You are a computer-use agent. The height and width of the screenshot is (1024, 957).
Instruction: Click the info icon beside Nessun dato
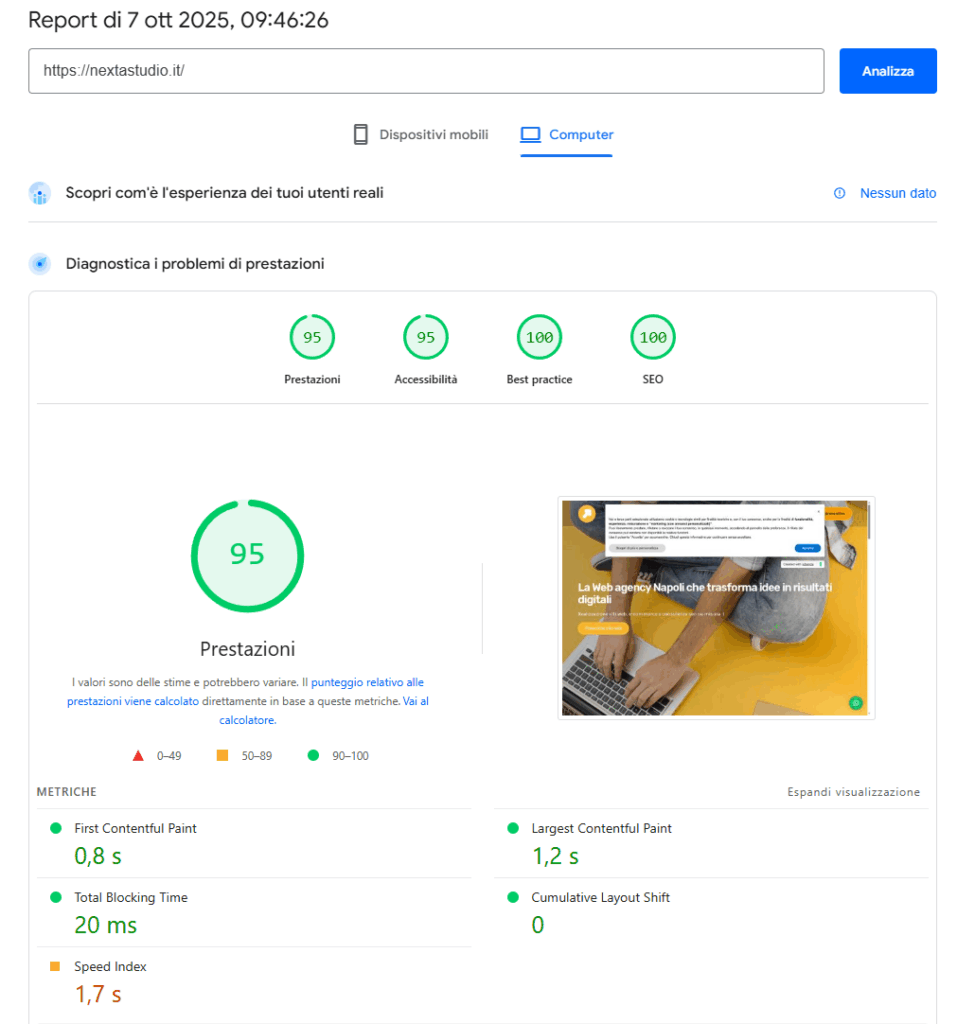click(x=840, y=193)
